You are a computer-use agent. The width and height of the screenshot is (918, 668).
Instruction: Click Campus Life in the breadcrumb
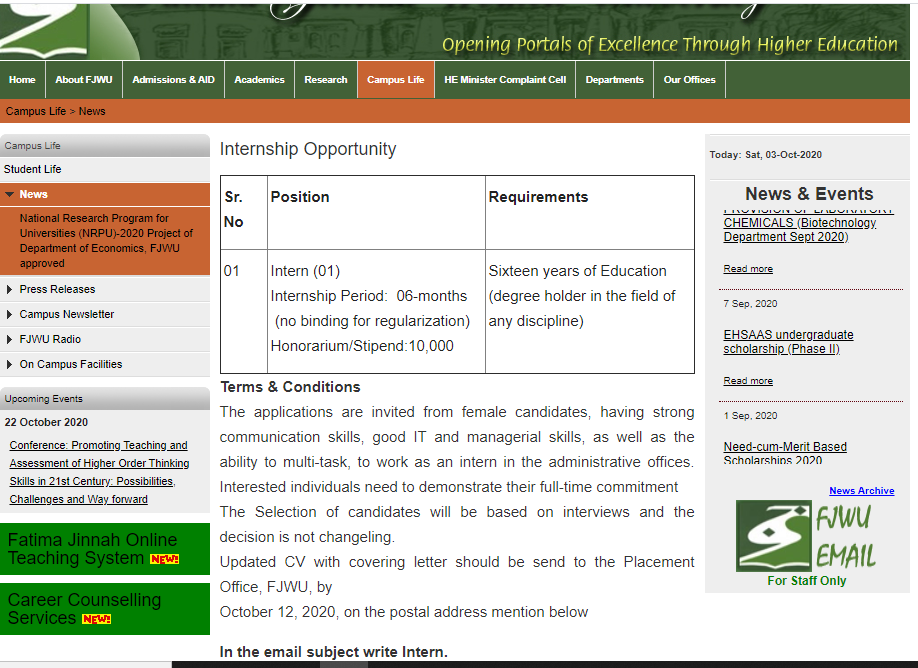pos(36,111)
